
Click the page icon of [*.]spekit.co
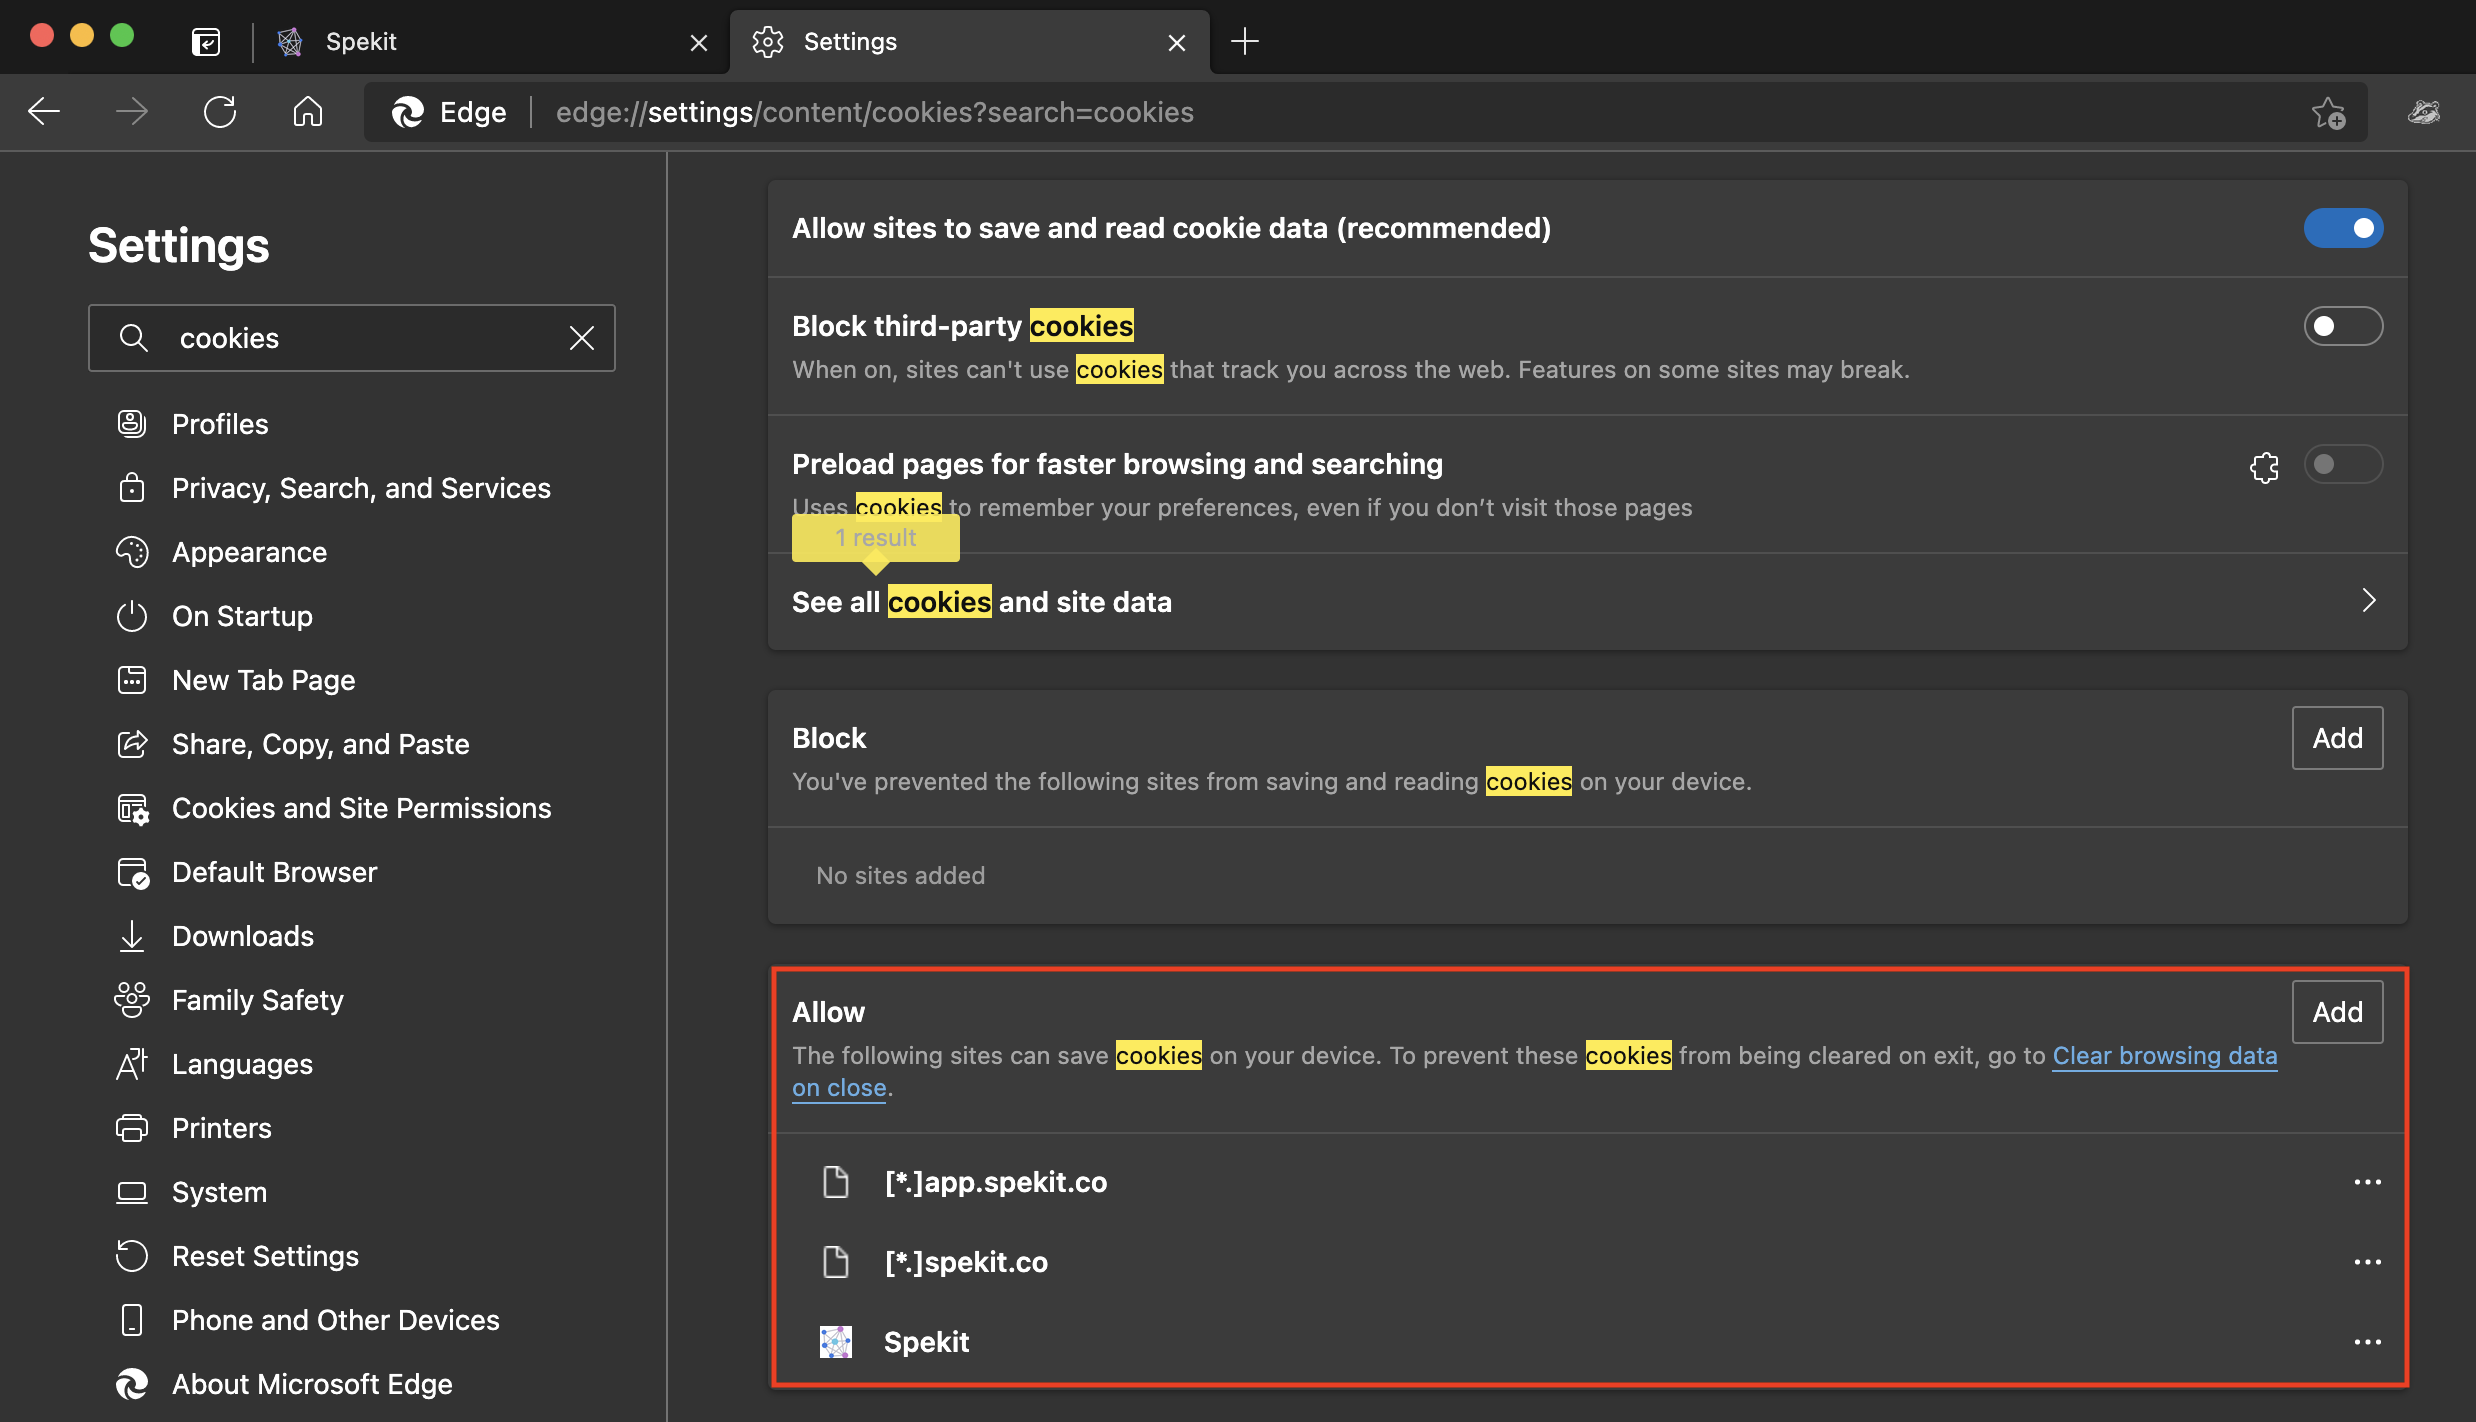click(836, 1262)
